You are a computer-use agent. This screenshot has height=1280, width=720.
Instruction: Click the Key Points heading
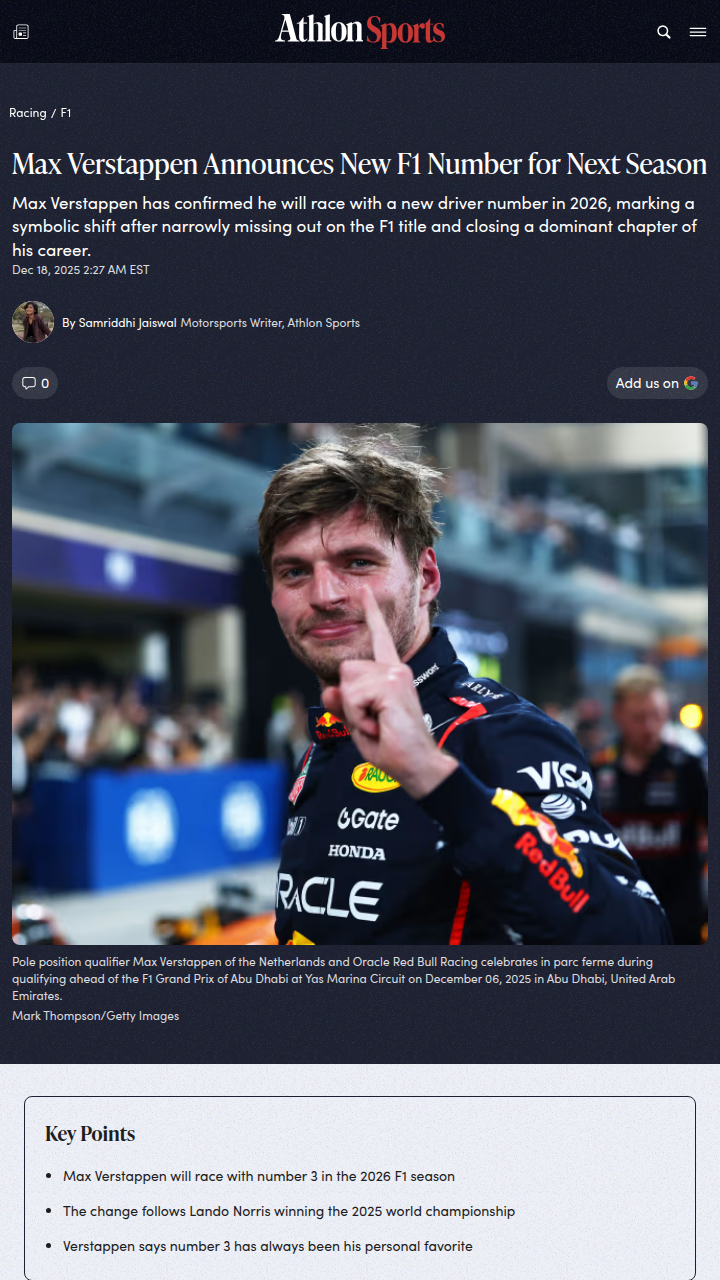pos(90,1134)
